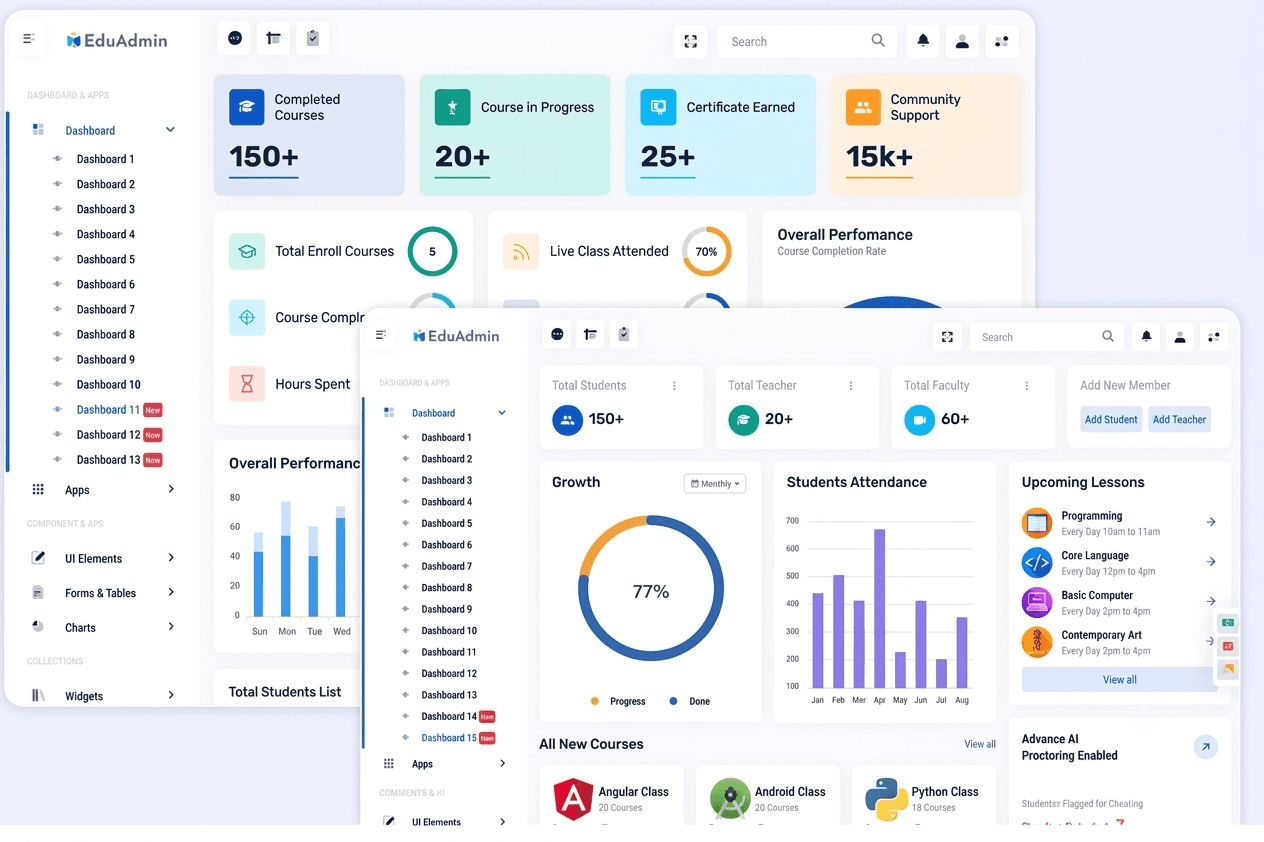This screenshot has width=1264, height=842.
Task: Click the search field in back window
Action: tap(805, 41)
